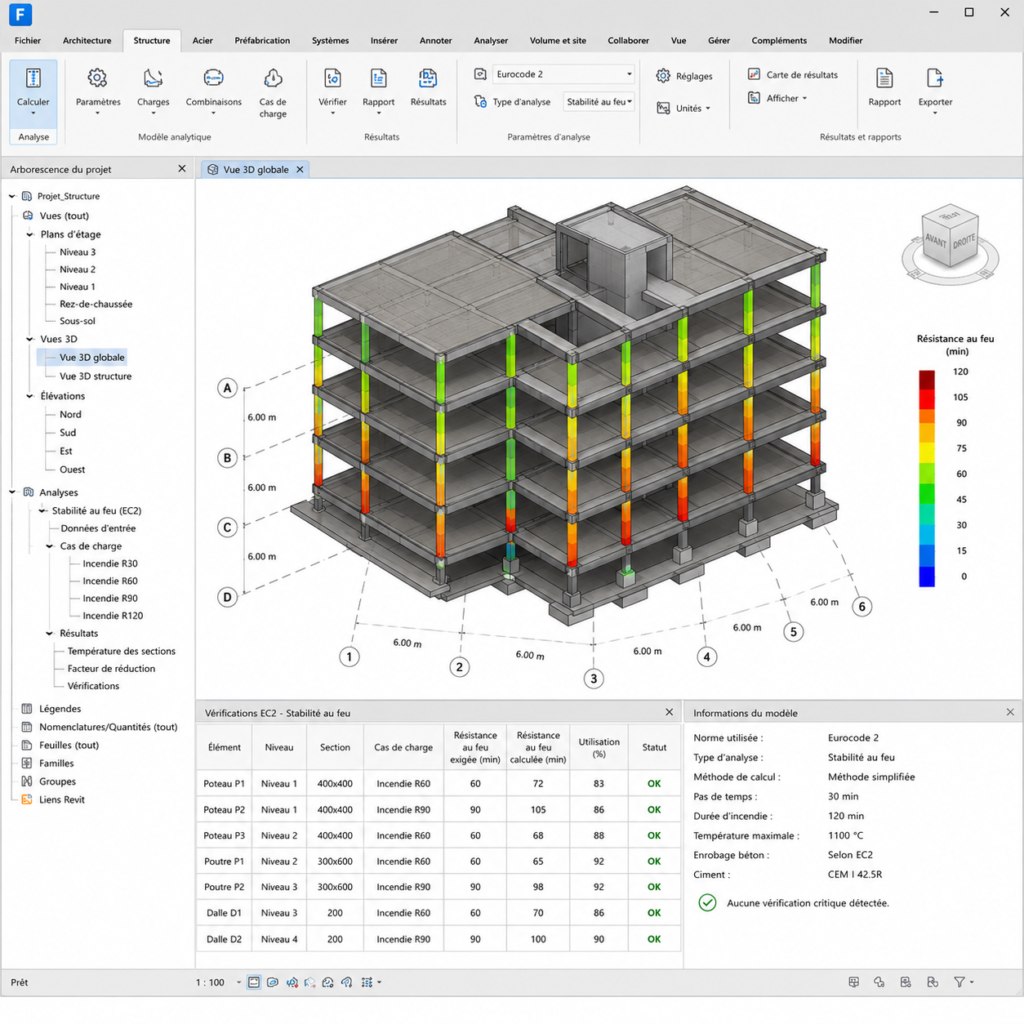Collapse the Analyses tree node
Screen dimensions: 1024x1024
click(12, 492)
